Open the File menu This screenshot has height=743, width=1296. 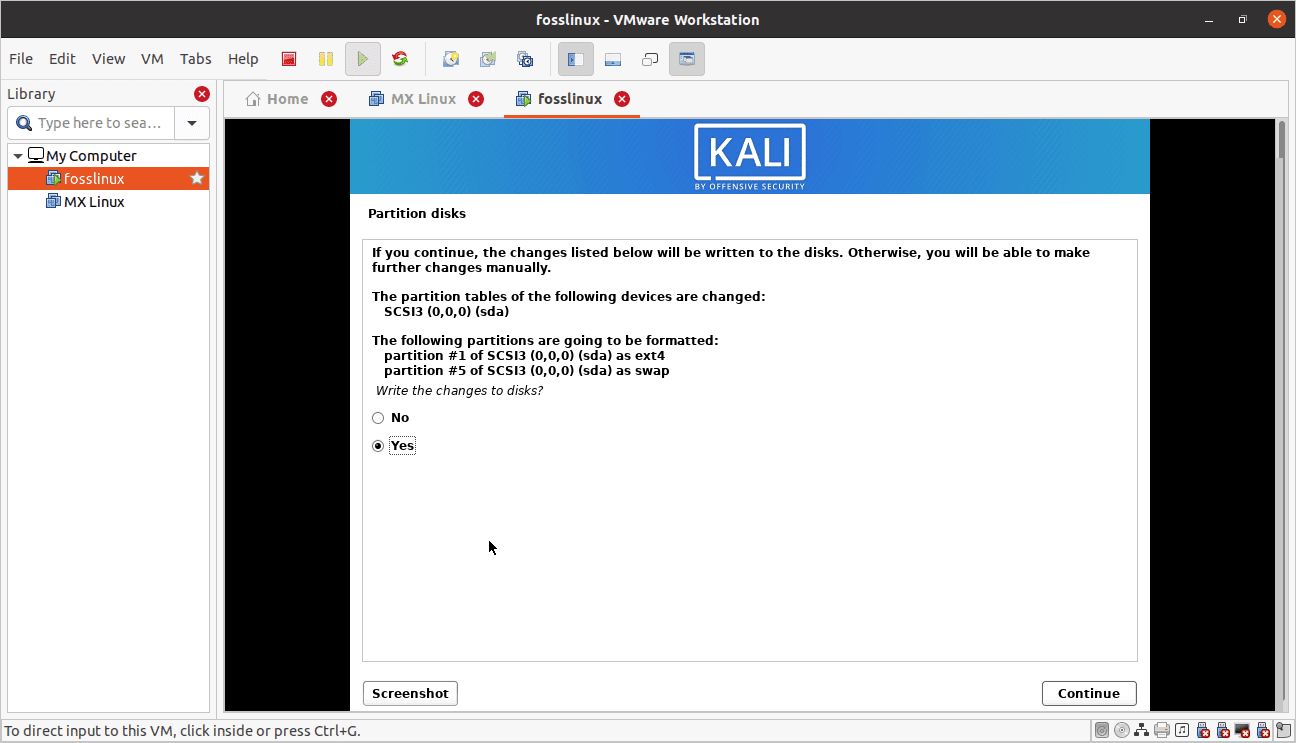click(20, 59)
